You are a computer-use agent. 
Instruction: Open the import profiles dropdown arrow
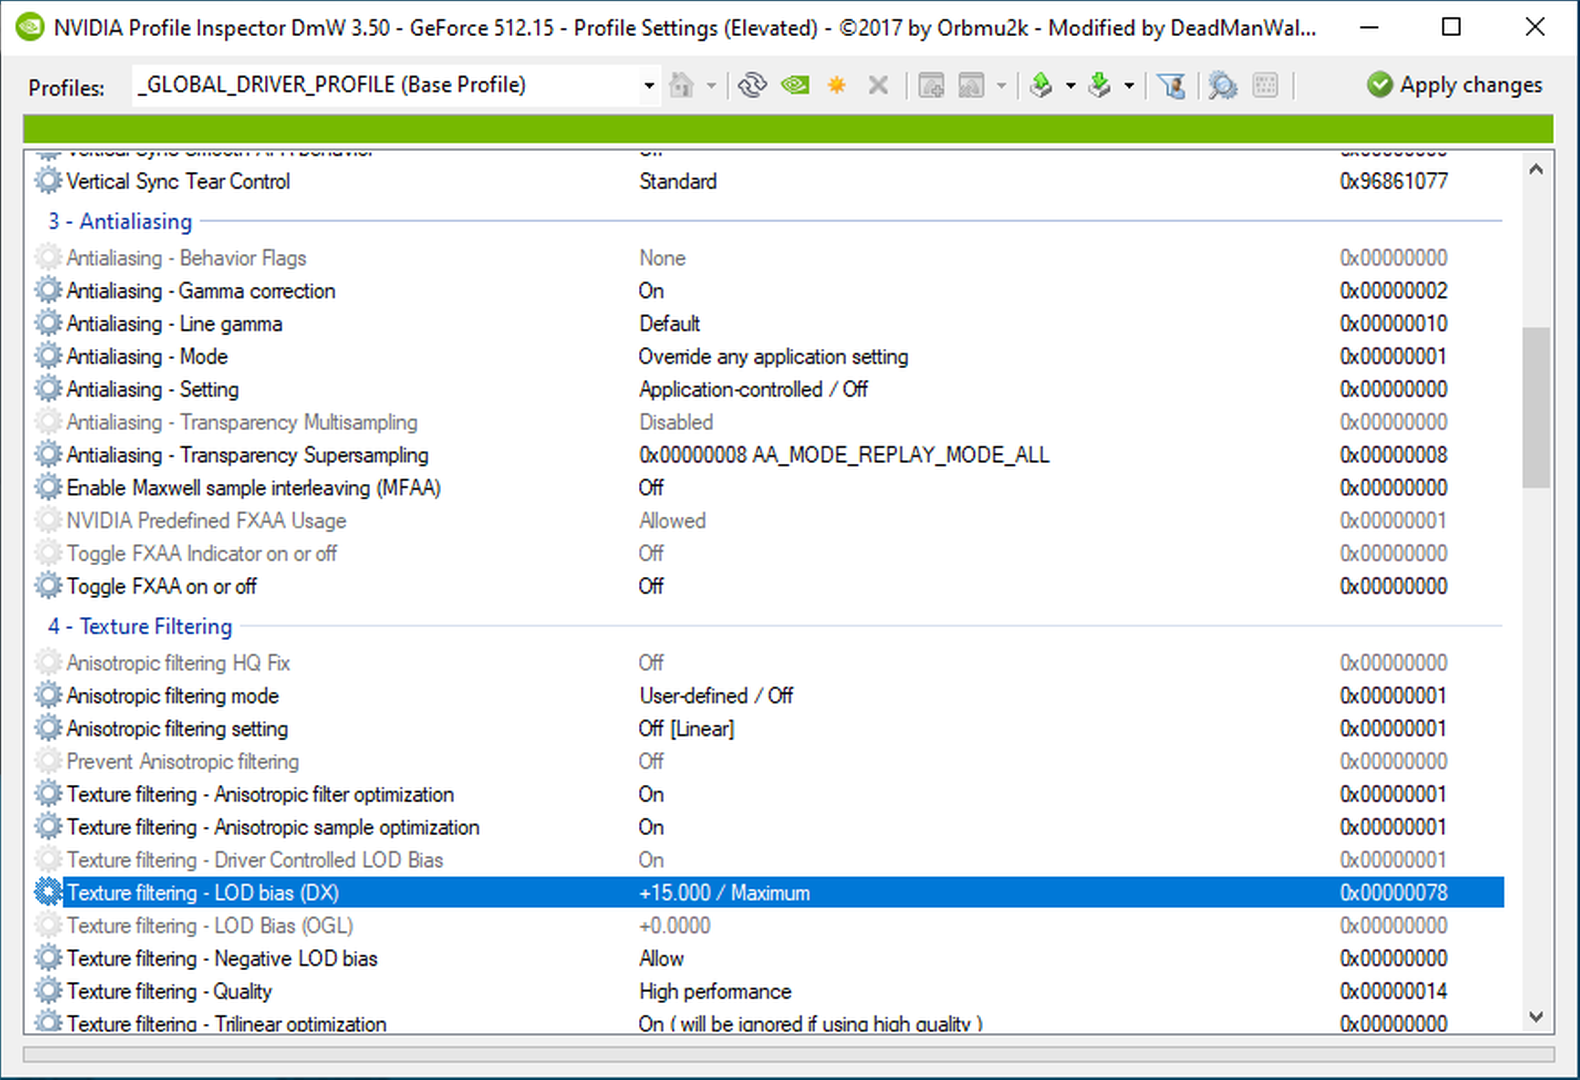tap(1129, 86)
